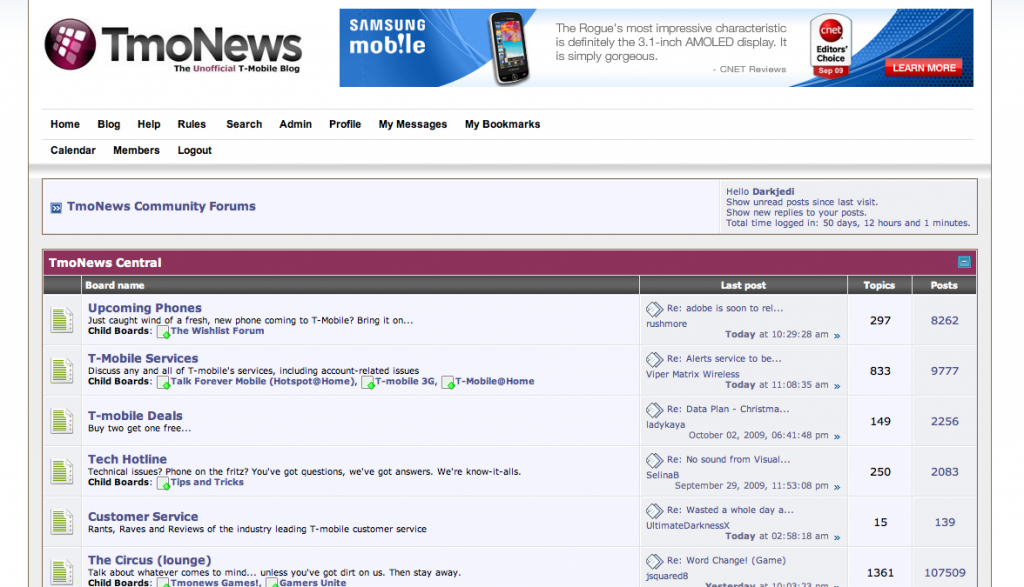The image size is (1024, 587).
Task: Click post icon beside 'Re: adobe is soon'
Action: point(654,309)
